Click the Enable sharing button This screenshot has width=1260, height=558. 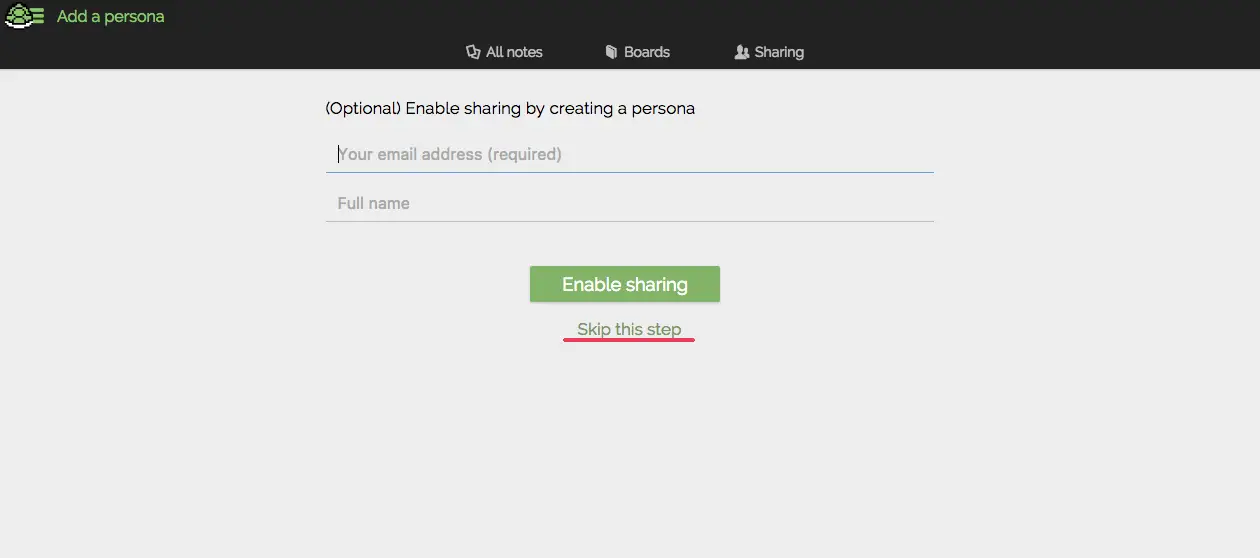[625, 284]
